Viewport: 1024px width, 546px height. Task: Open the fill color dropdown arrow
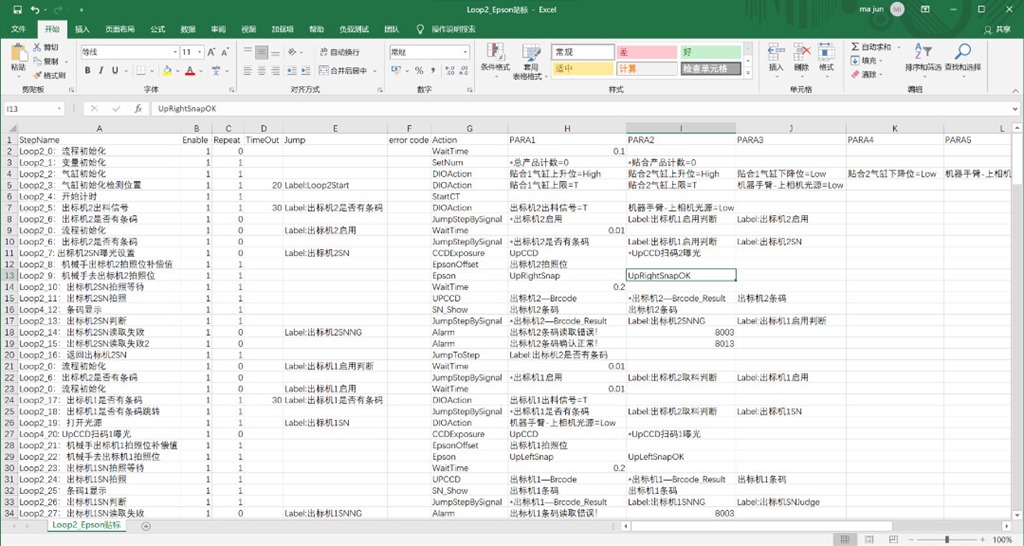178,71
